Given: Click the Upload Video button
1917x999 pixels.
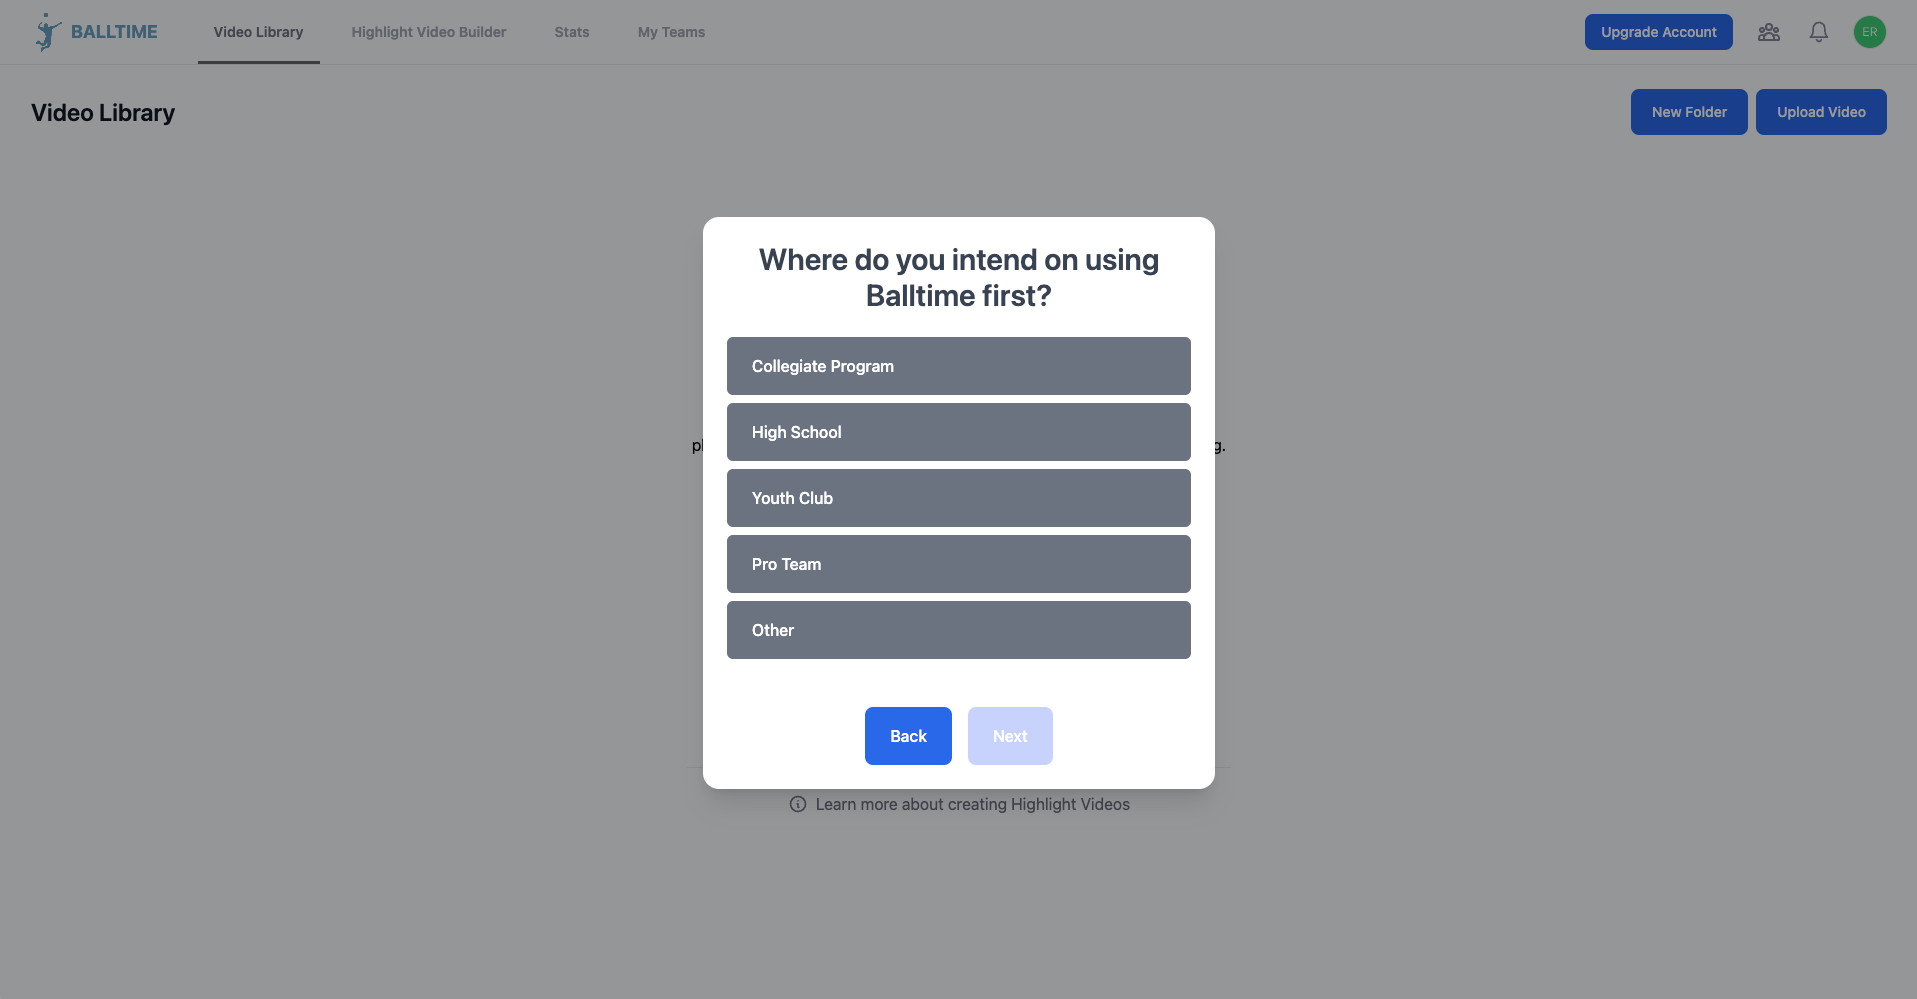Looking at the screenshot, I should click(x=1821, y=112).
